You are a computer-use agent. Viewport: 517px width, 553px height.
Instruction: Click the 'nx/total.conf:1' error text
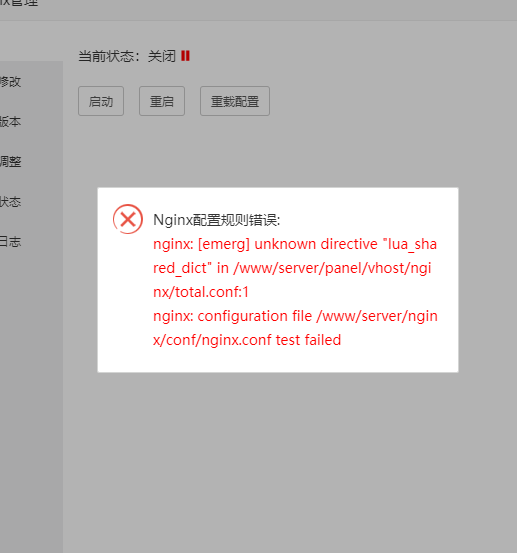(201, 292)
